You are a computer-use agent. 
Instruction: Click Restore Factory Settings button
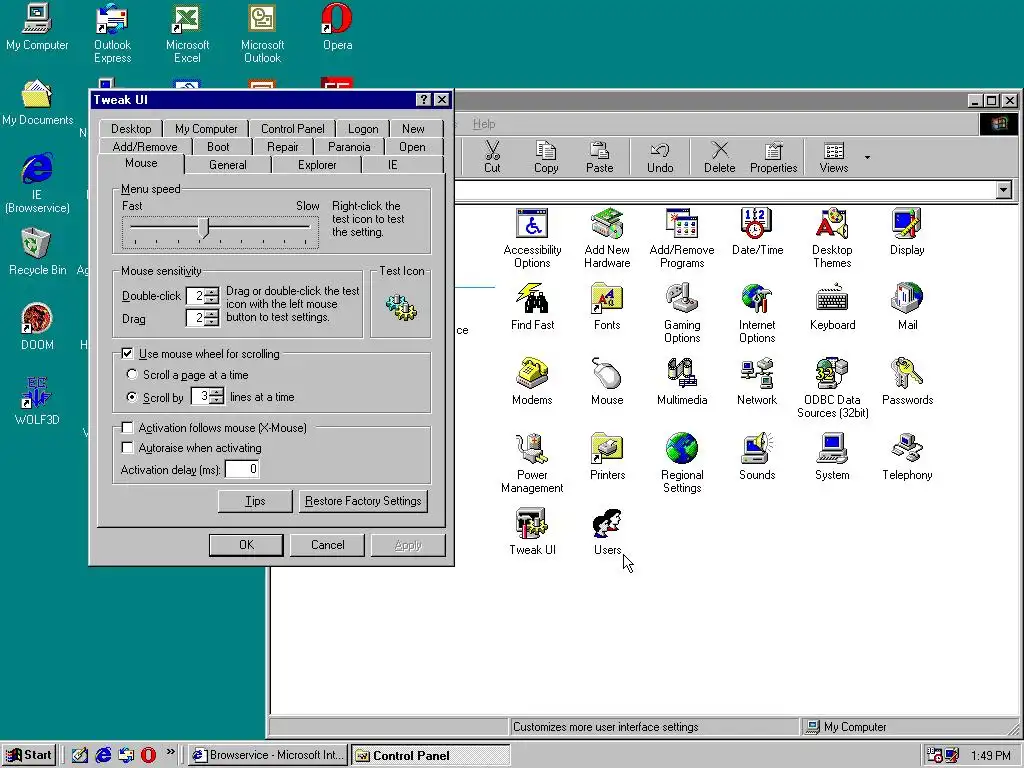(362, 501)
